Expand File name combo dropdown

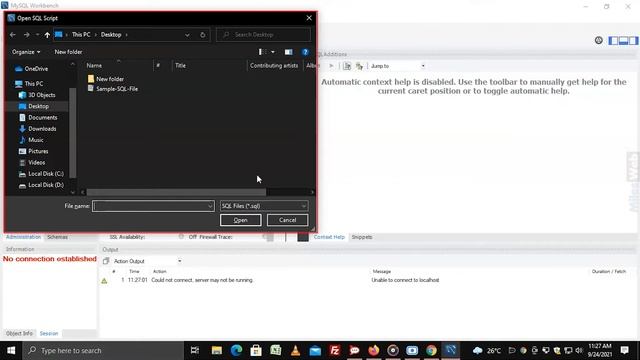210,206
